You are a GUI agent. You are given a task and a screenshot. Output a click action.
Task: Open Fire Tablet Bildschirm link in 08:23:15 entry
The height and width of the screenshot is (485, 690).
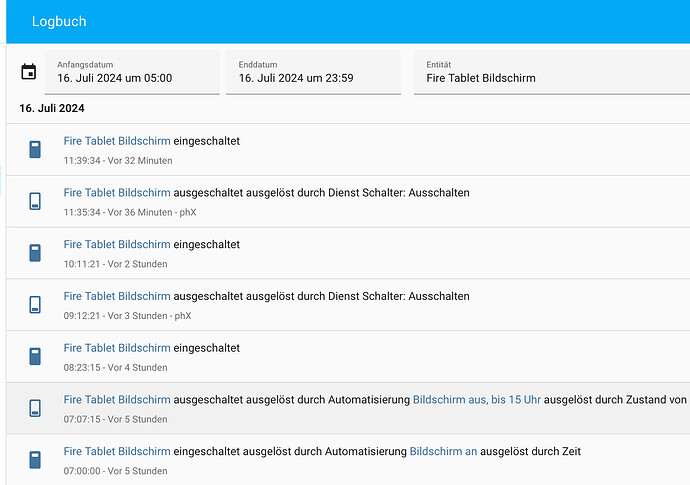(x=117, y=348)
